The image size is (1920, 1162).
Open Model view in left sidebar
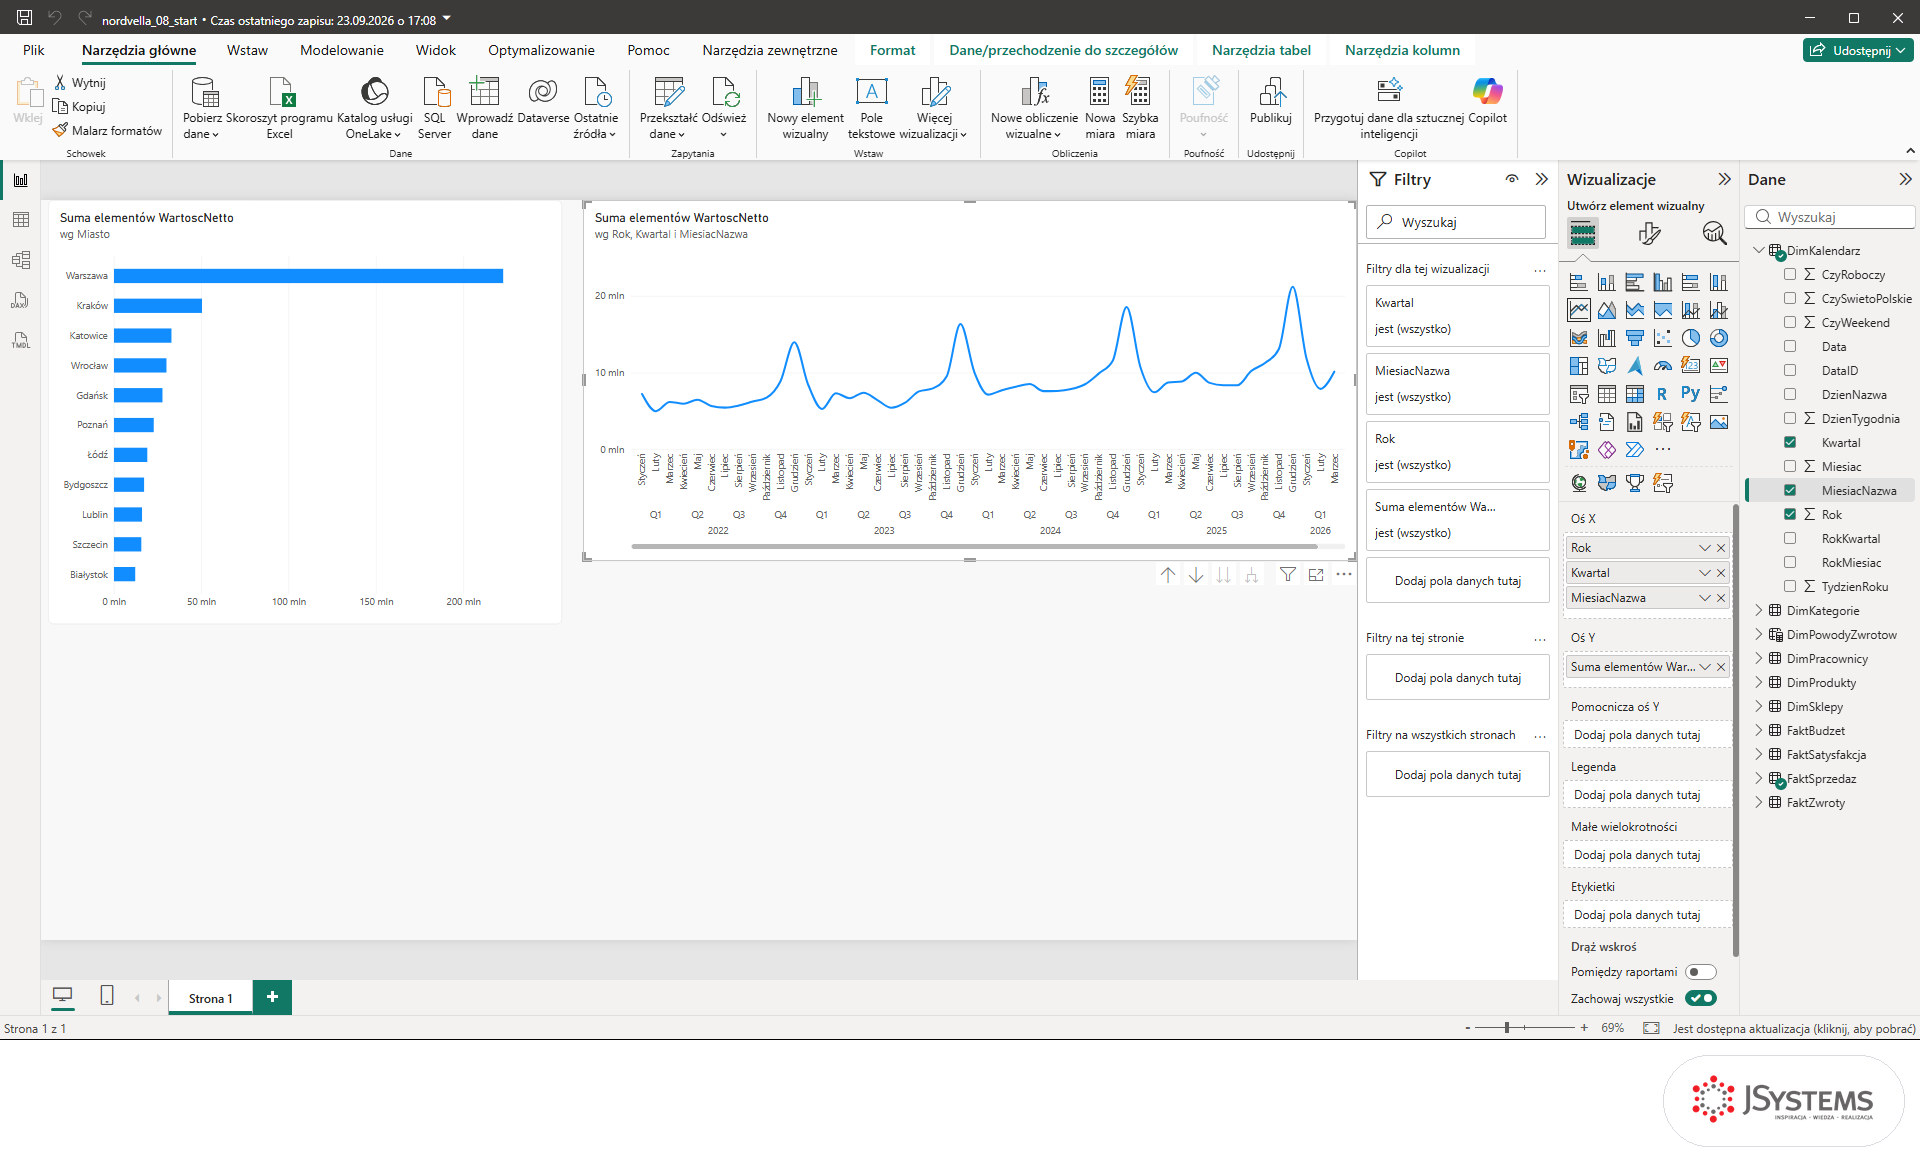[21, 260]
